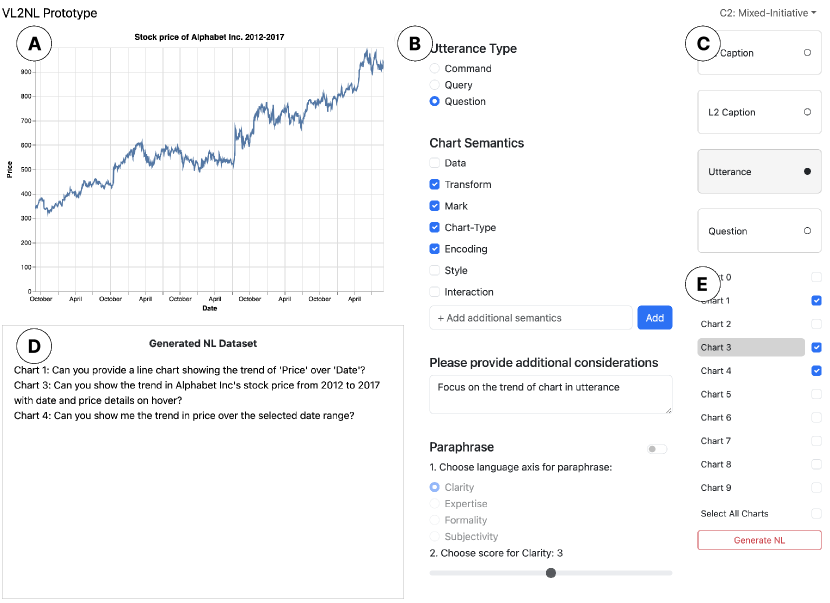Viewport: 830px width, 603px height.
Task: Click the additional considerations text area
Action: click(550, 394)
